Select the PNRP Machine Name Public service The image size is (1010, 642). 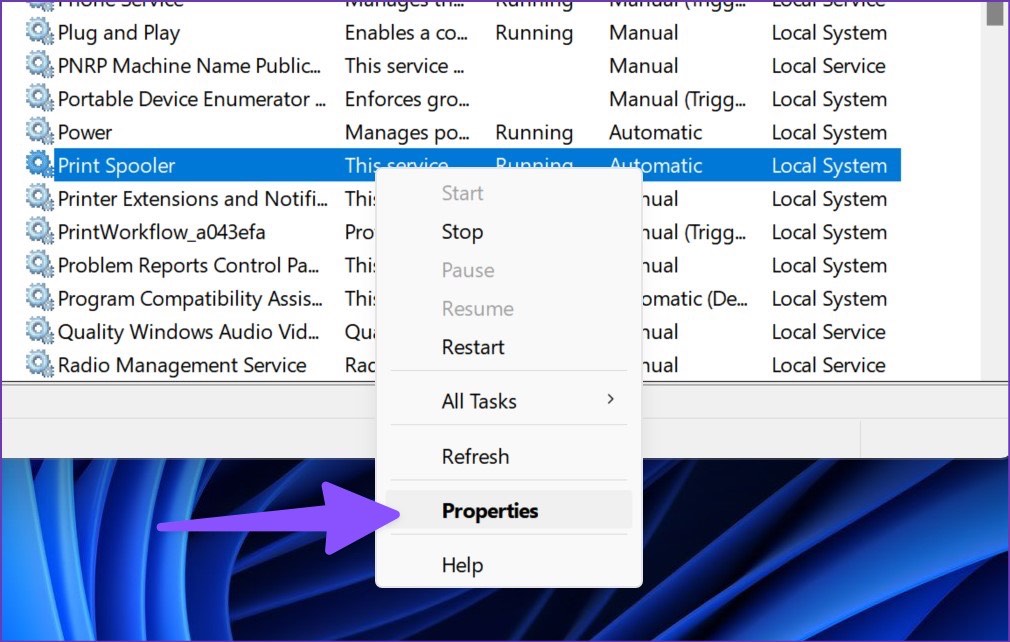[189, 66]
